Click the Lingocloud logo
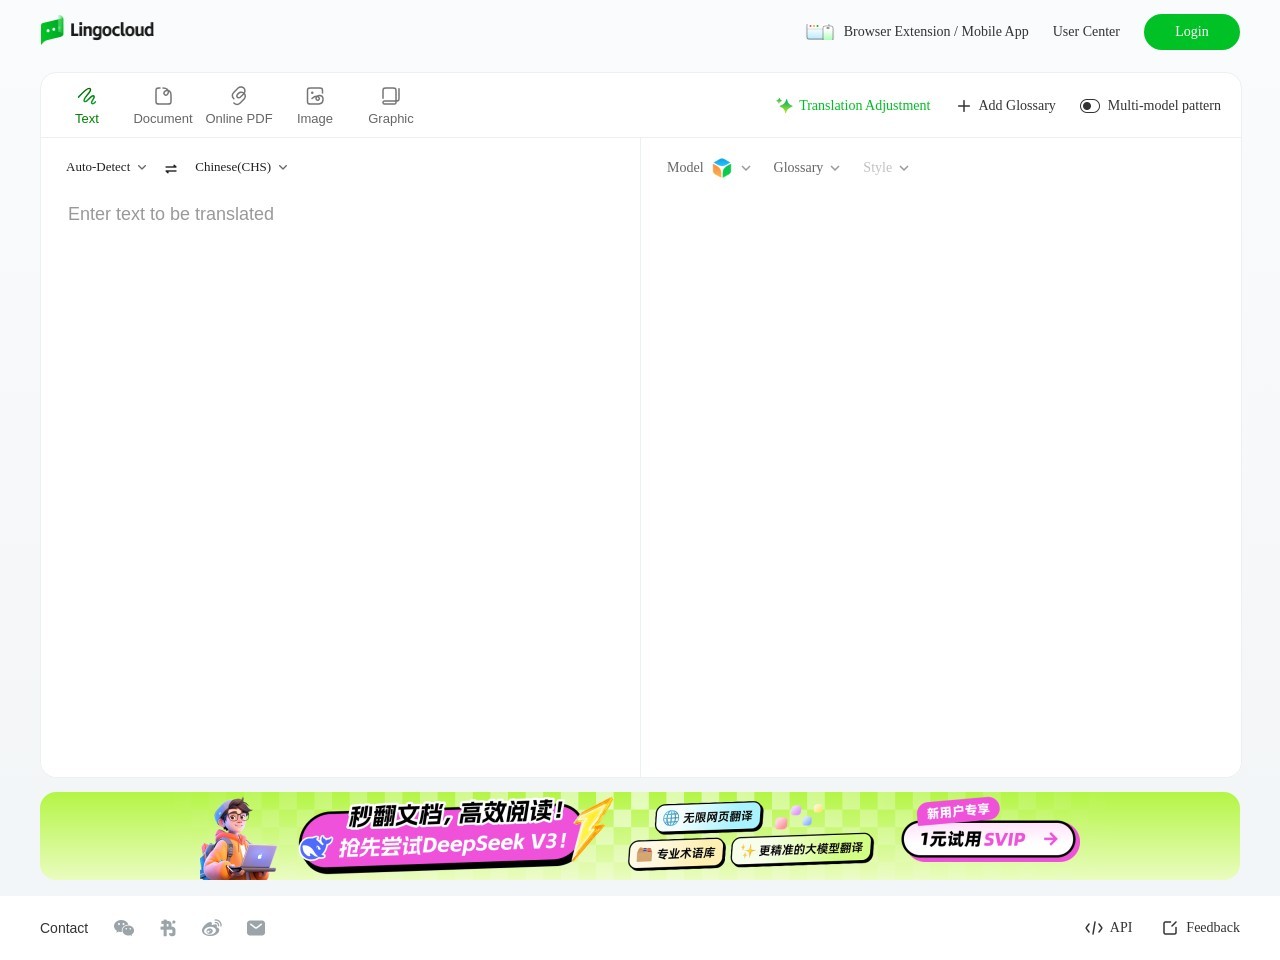The height and width of the screenshot is (960, 1280). point(97,30)
